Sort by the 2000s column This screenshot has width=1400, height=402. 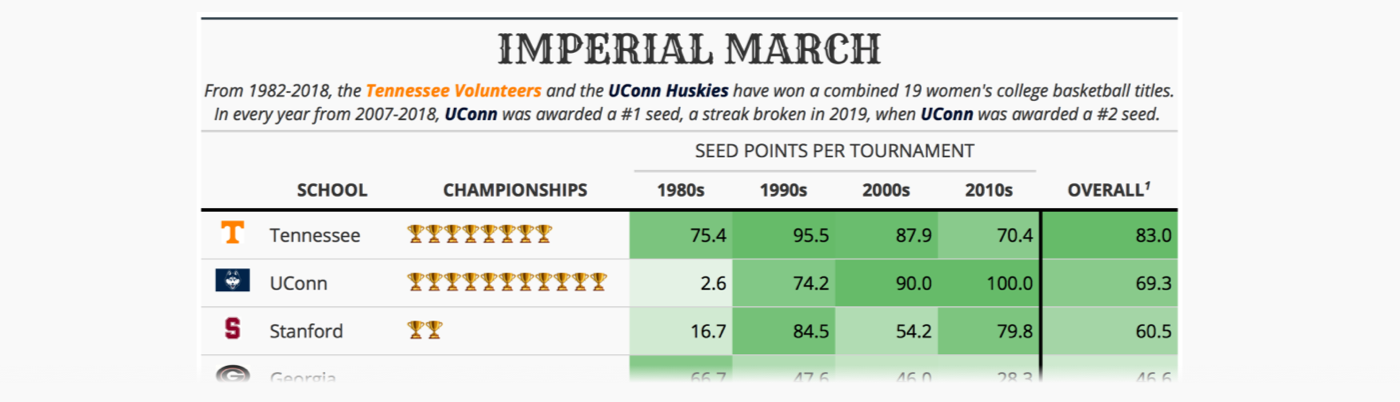[886, 190]
